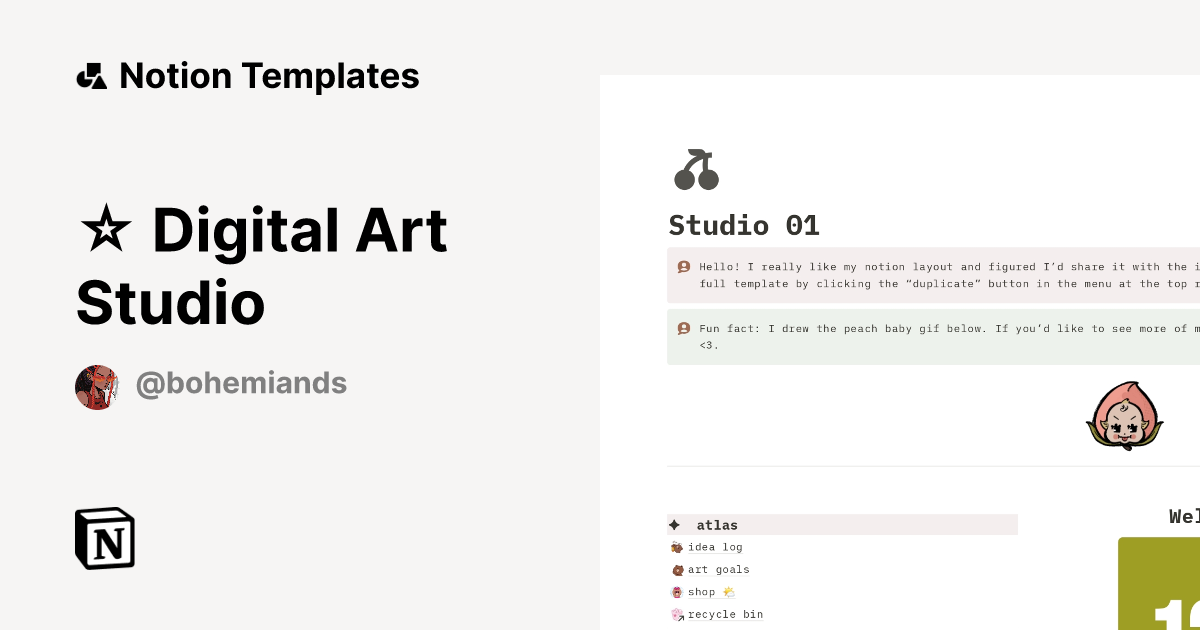The image size is (1200, 630).
Task: Click the speech bubble icon in the Fun fact callout
Action: (683, 328)
